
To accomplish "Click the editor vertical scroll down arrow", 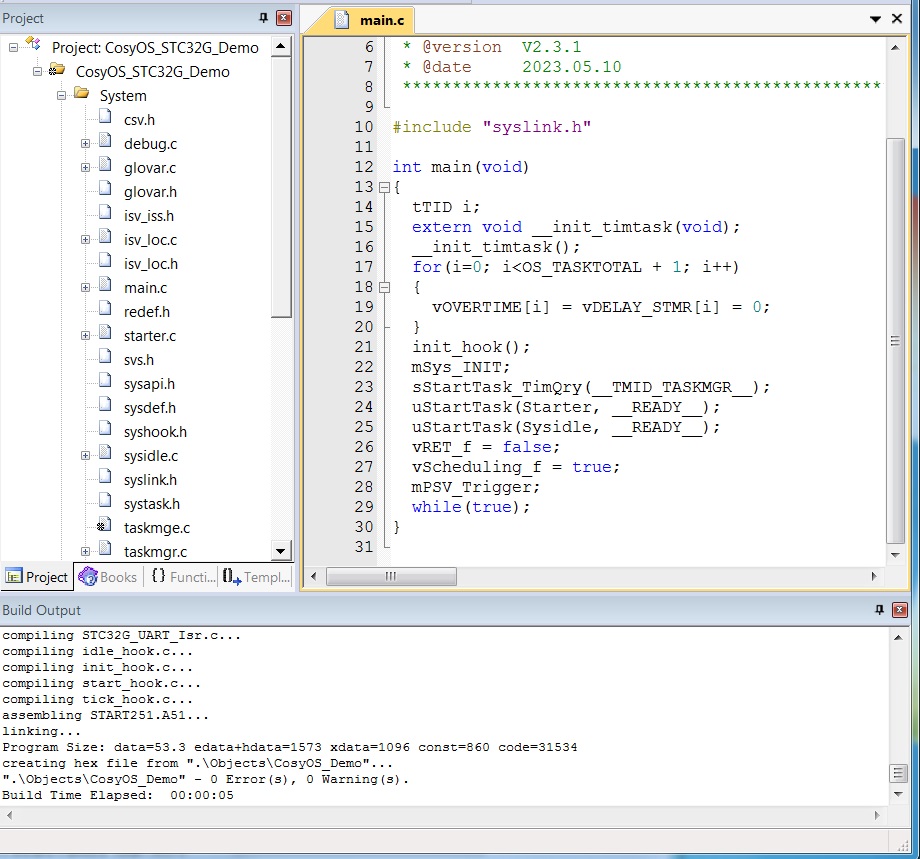I will pyautogui.click(x=895, y=554).
